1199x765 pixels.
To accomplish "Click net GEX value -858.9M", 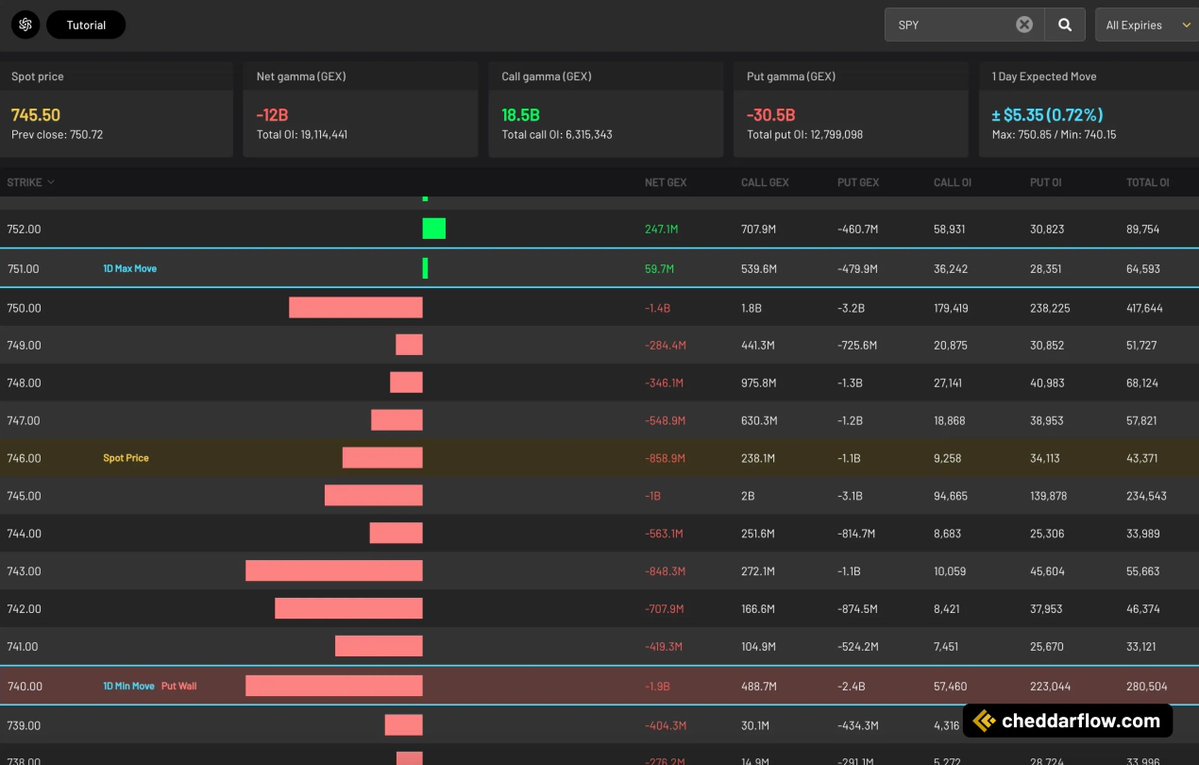I will (x=665, y=457).
